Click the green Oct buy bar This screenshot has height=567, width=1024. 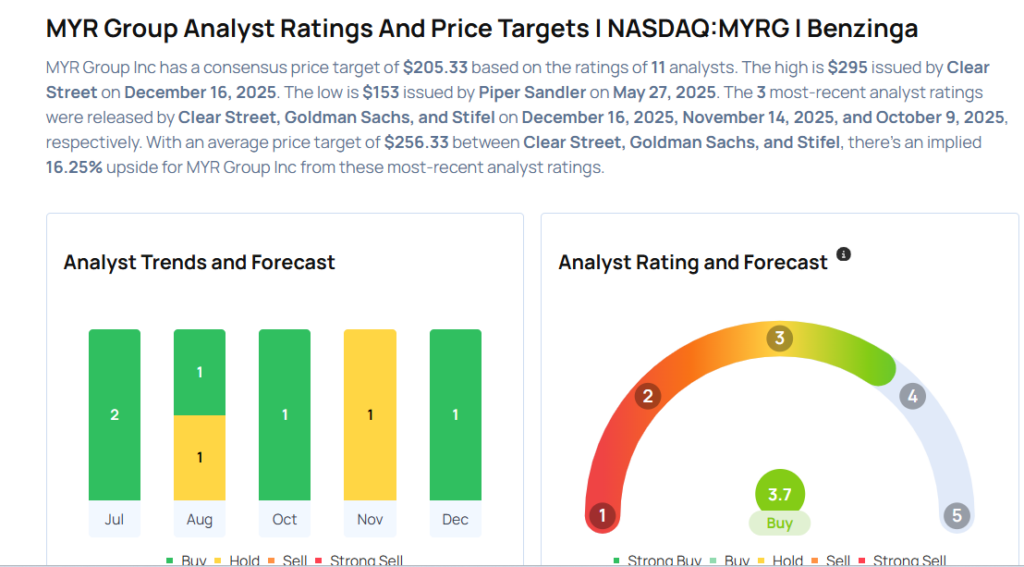[x=284, y=415]
